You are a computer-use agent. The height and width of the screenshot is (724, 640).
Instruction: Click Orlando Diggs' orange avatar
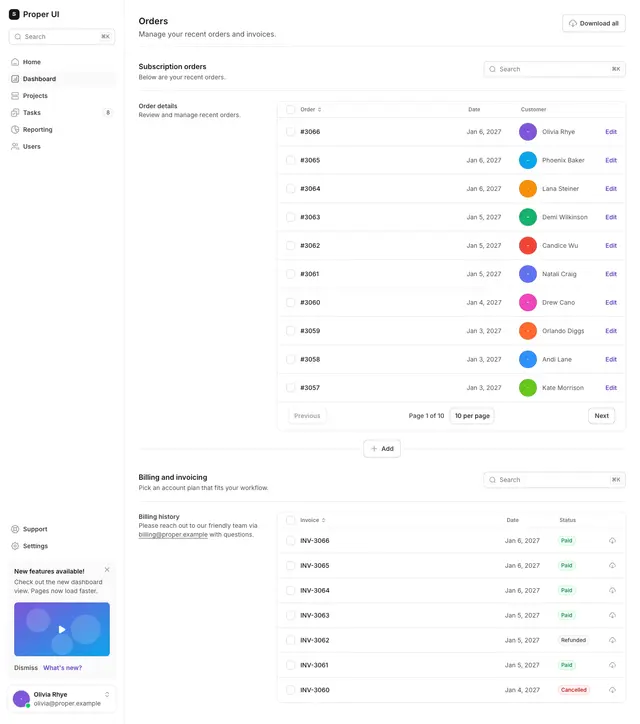(528, 331)
